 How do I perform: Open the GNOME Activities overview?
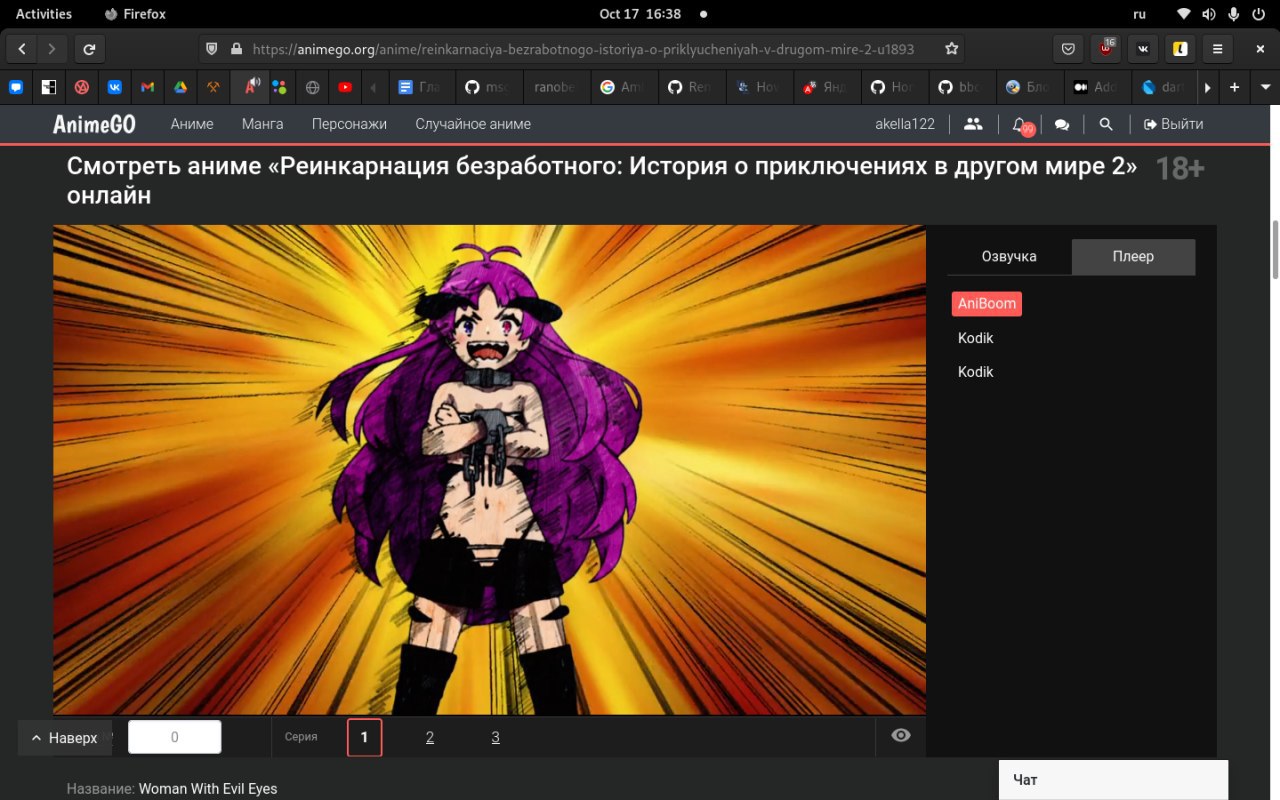coord(44,14)
